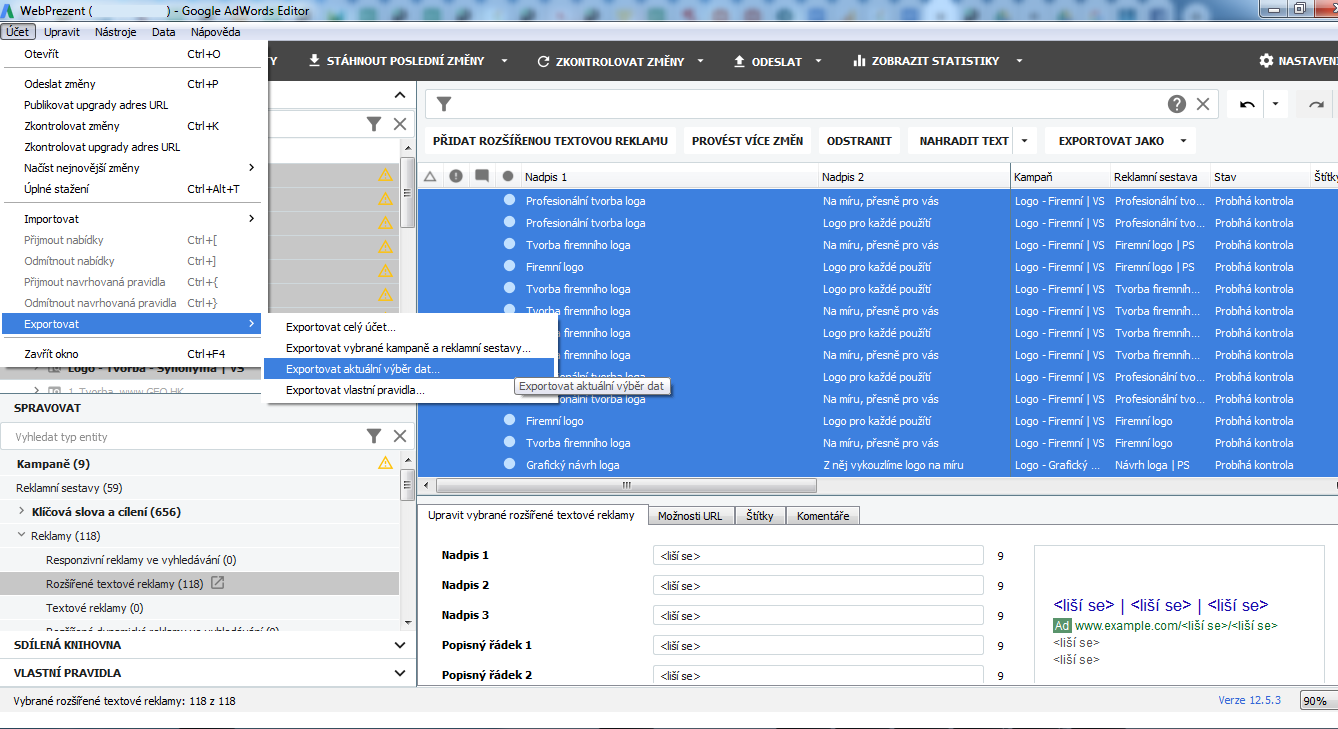Choose Exportovat vlastní pravidla option
The width and height of the screenshot is (1338, 729).
click(410, 390)
